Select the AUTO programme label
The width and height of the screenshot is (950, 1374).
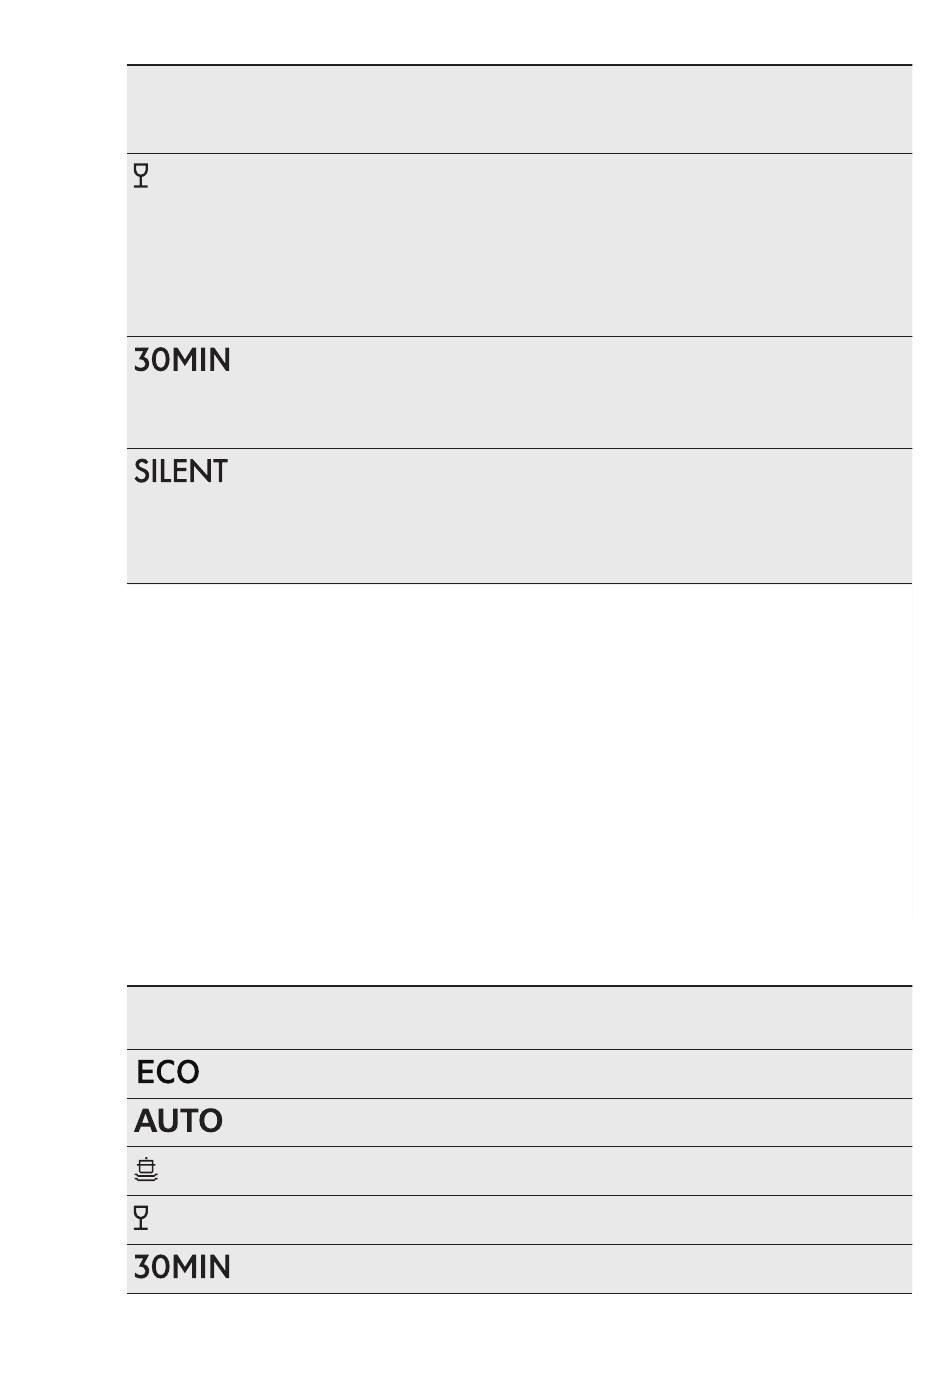tap(178, 1121)
